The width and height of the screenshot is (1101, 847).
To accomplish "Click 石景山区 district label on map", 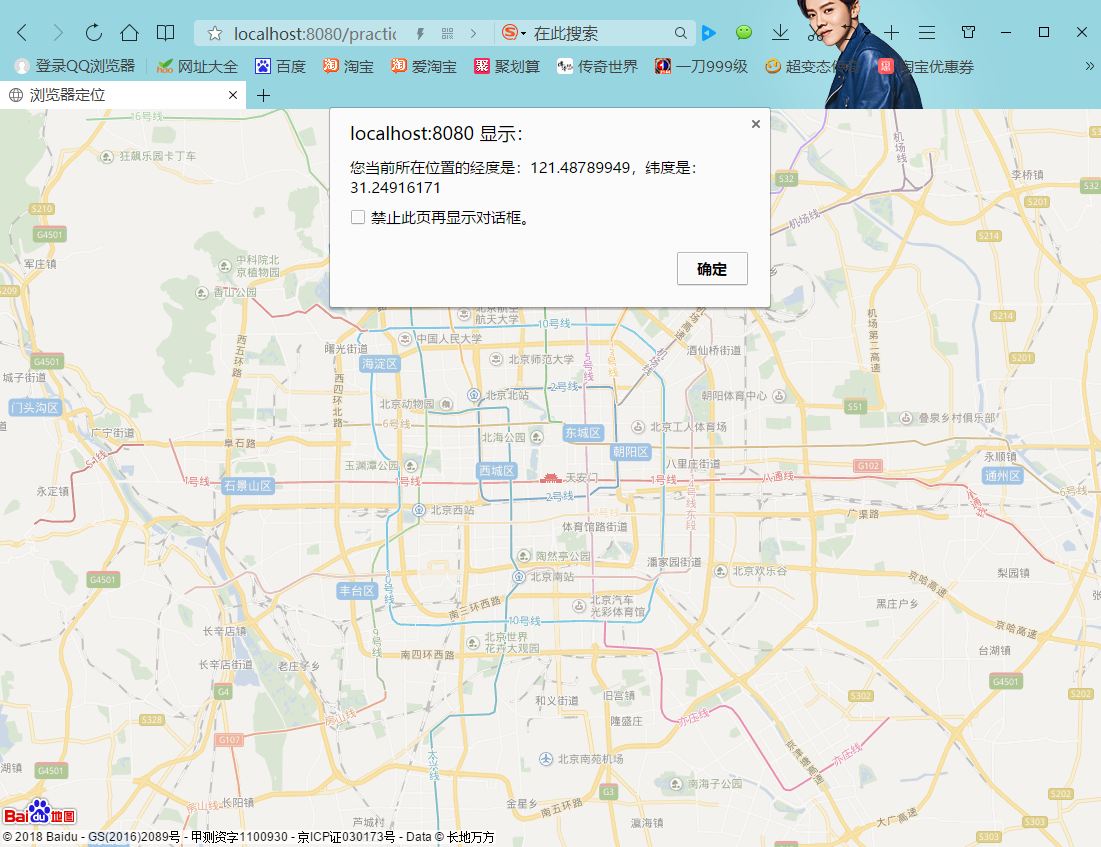I will tap(248, 486).
